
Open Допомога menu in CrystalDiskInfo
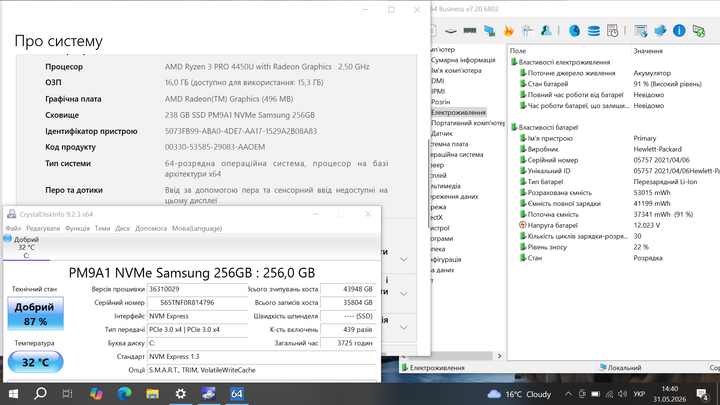point(151,228)
